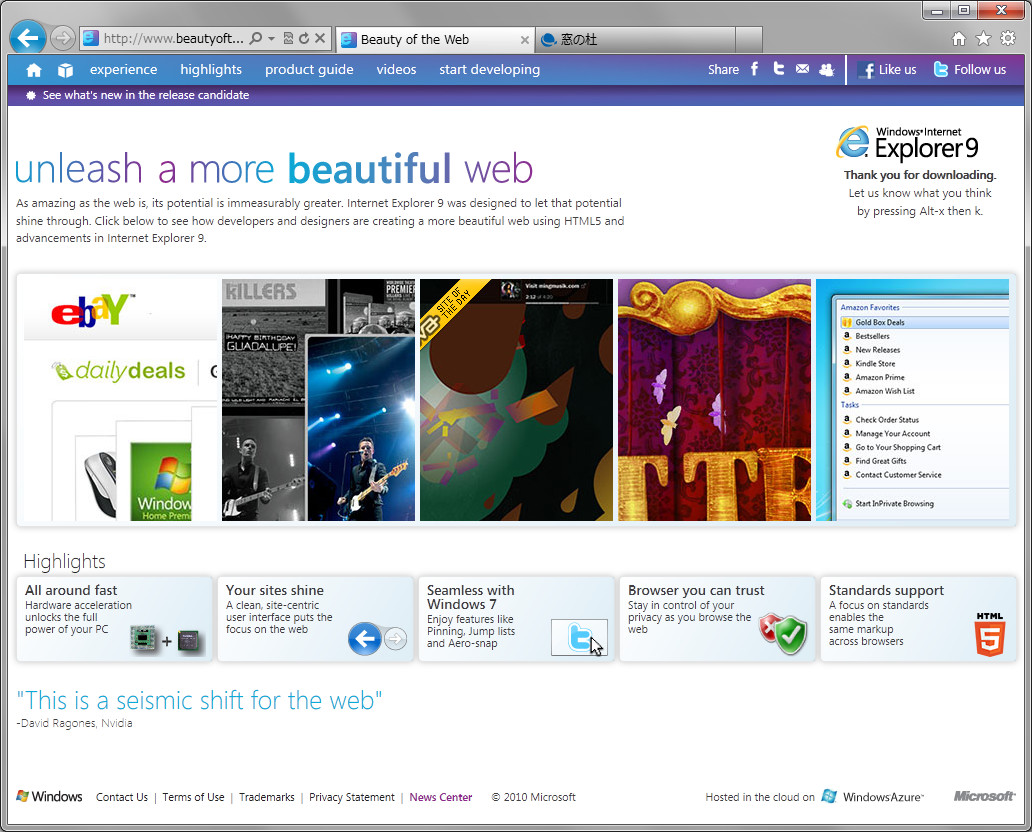Open the browser Tools gear icon

[x=1009, y=37]
